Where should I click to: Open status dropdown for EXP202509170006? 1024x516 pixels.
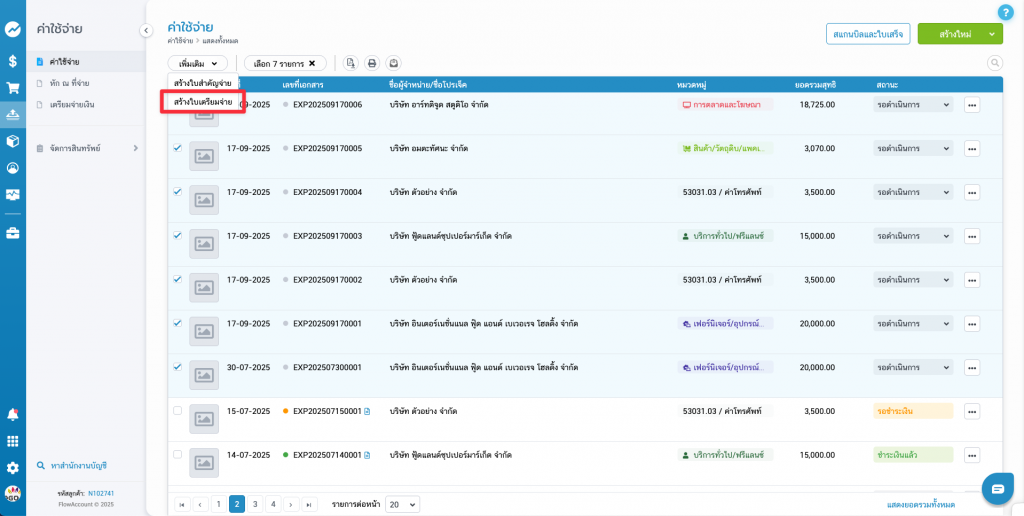913,105
